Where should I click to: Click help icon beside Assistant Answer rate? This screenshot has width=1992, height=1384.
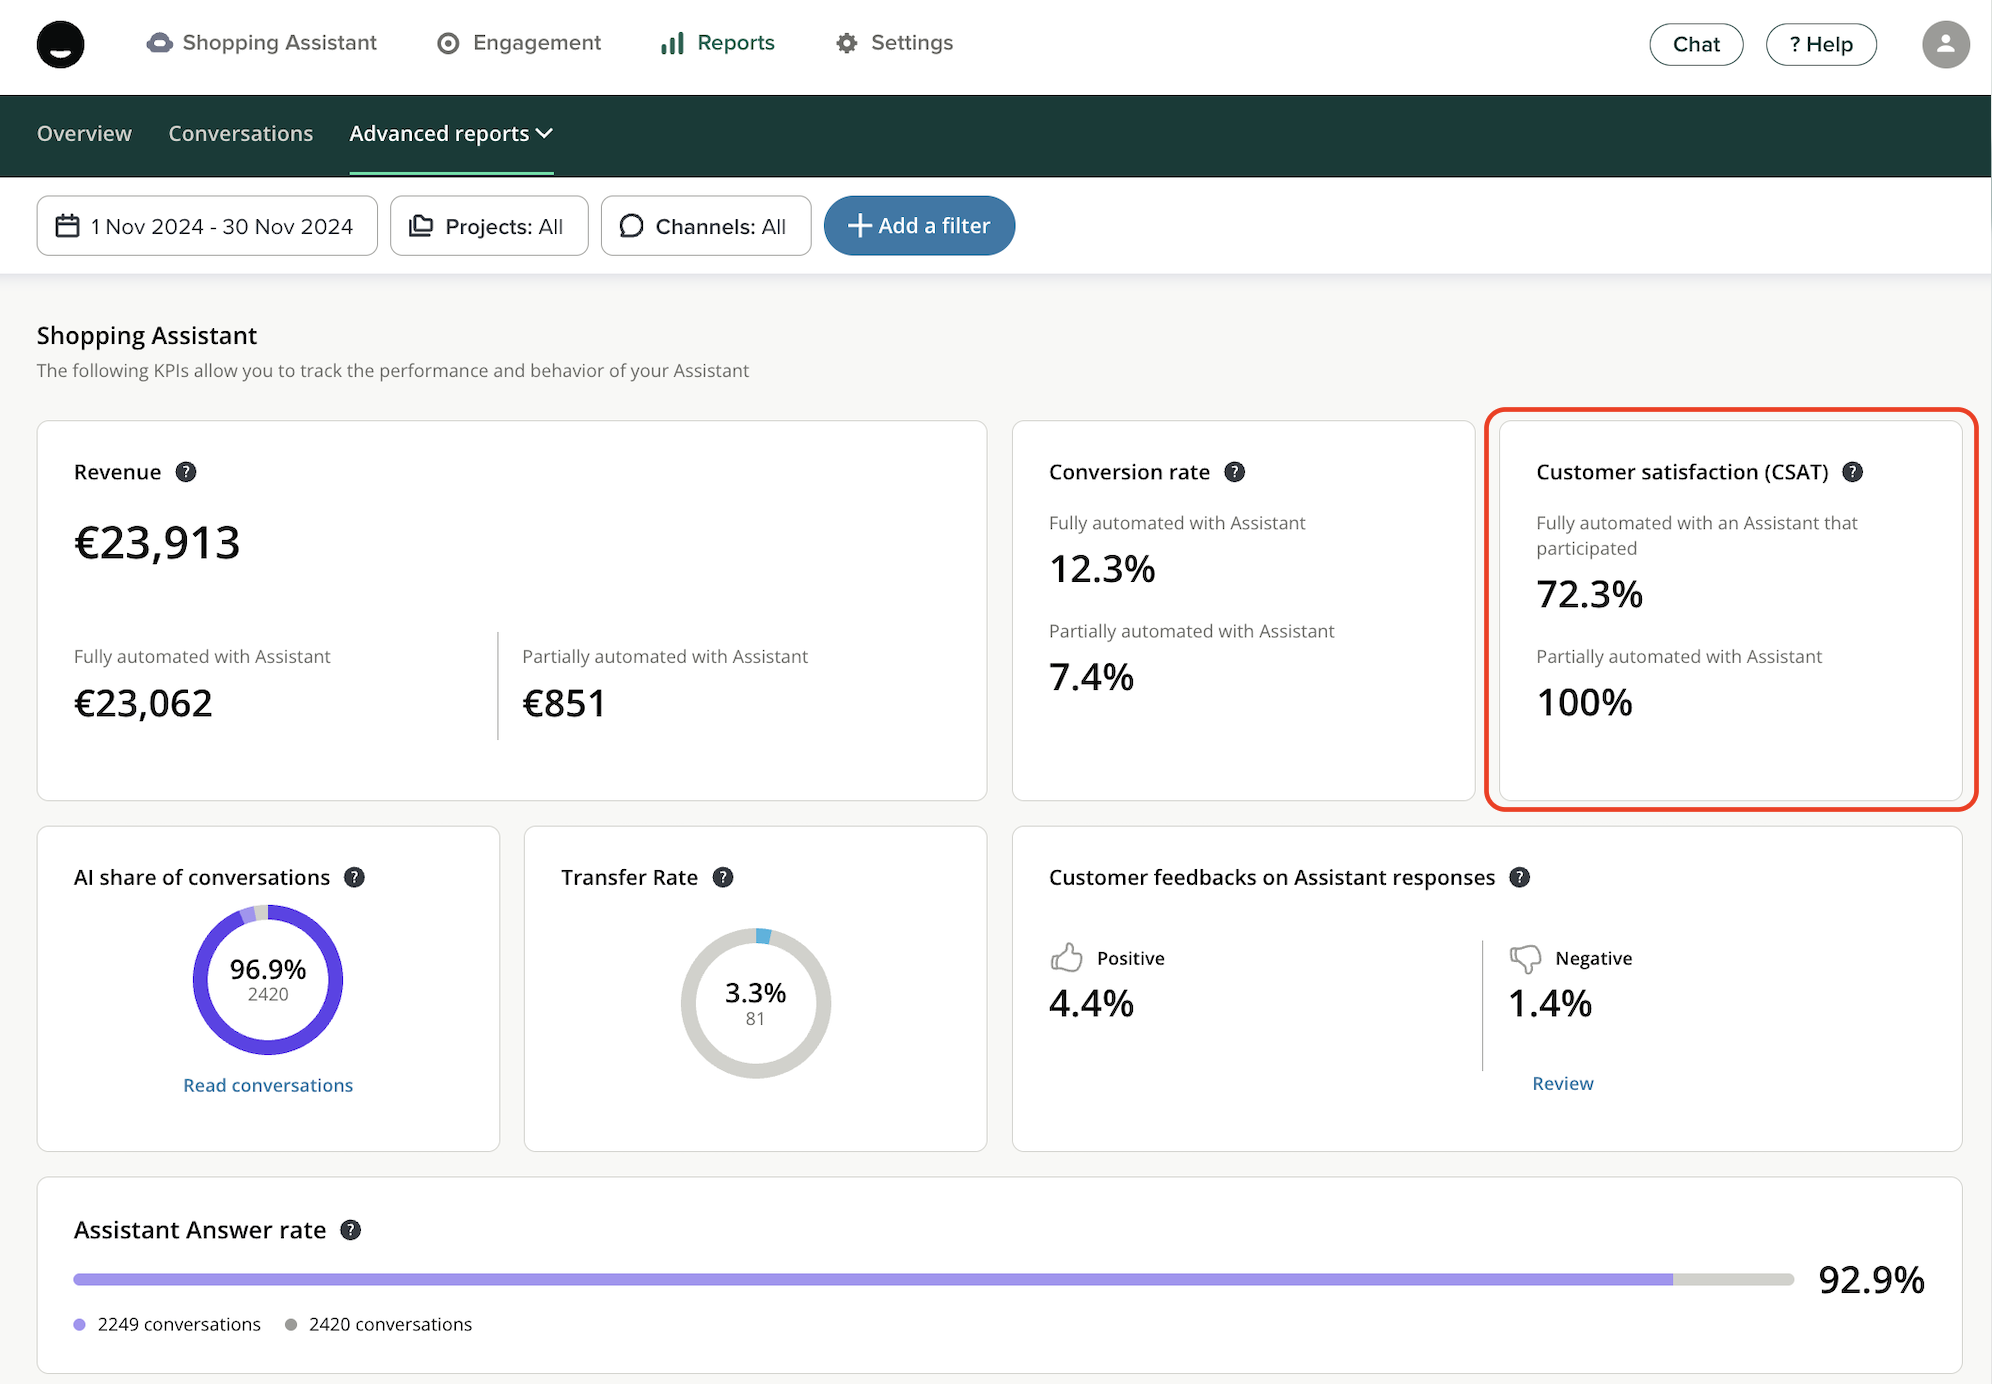pos(350,1230)
